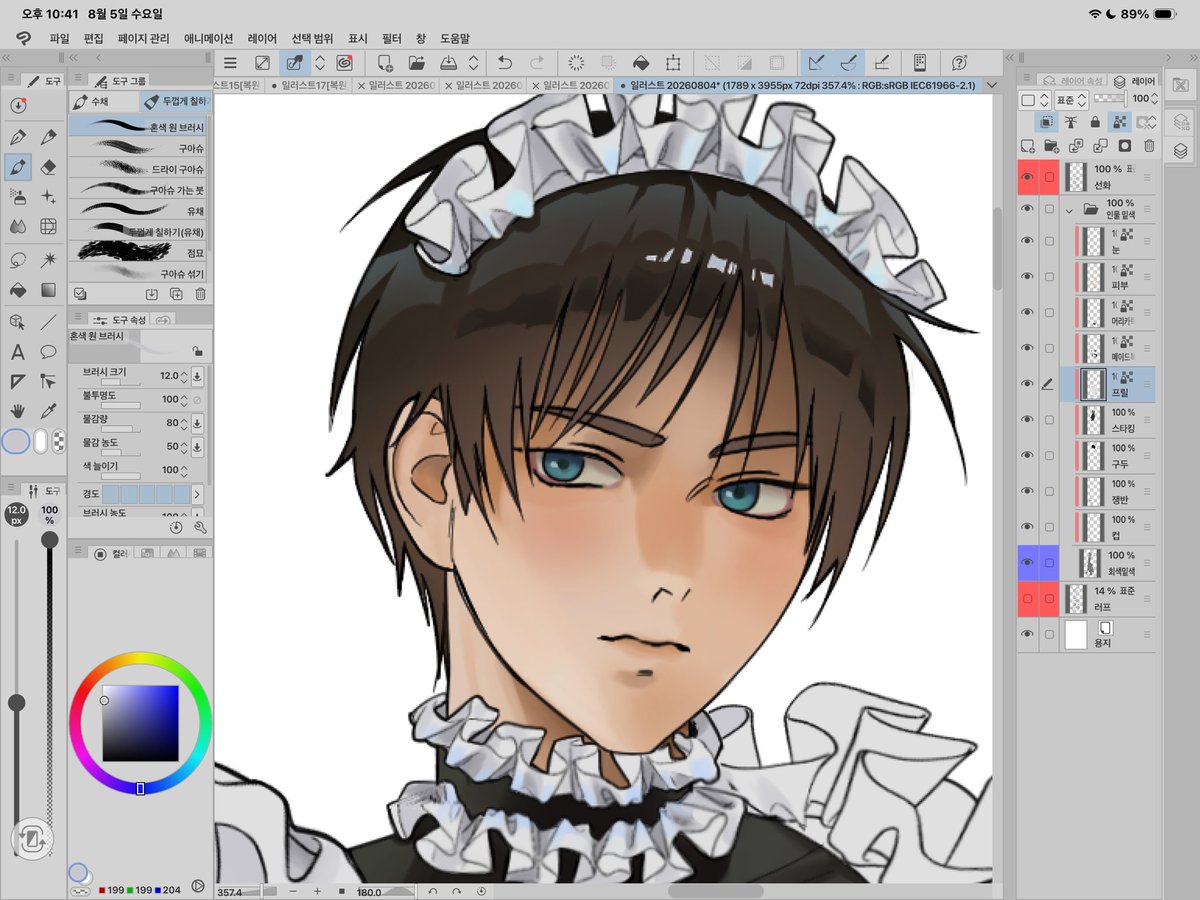
Task: Select the Airbrush tool
Action: [x=17, y=197]
